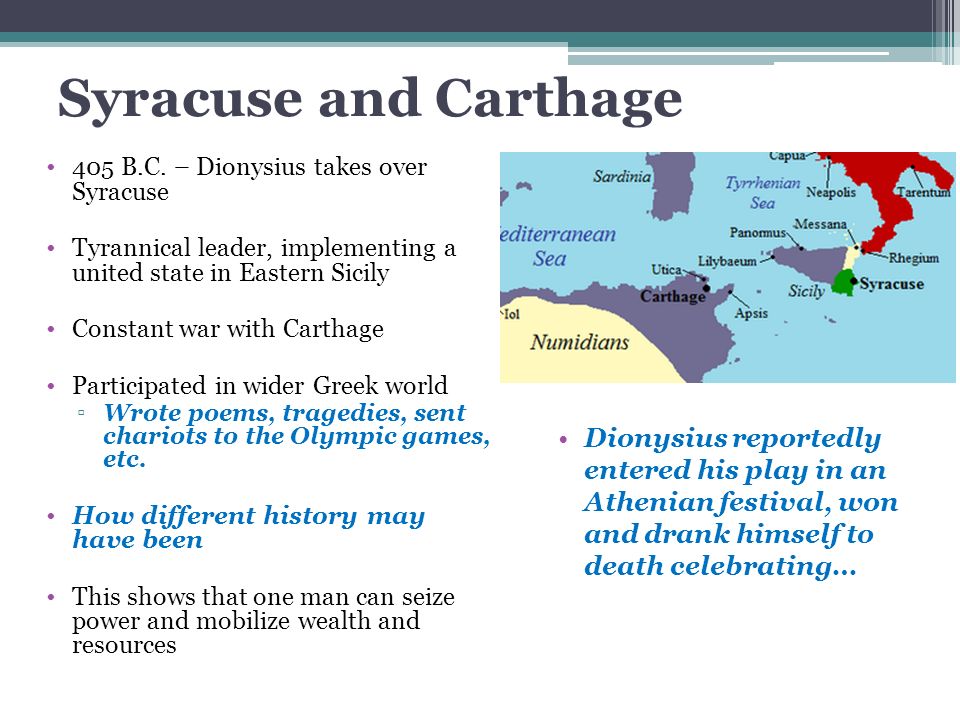Click the 'Constant war with Carthage' bullet
960x720 pixels.
click(x=228, y=329)
